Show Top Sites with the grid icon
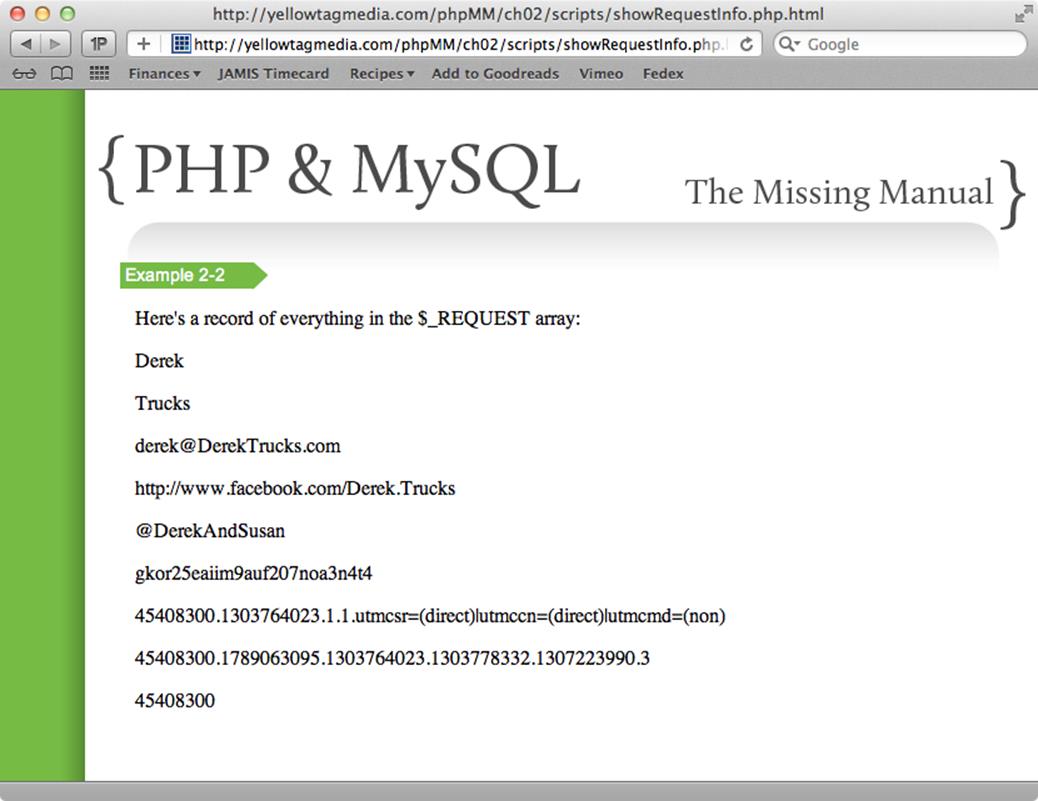The height and width of the screenshot is (801, 1038). (98, 73)
